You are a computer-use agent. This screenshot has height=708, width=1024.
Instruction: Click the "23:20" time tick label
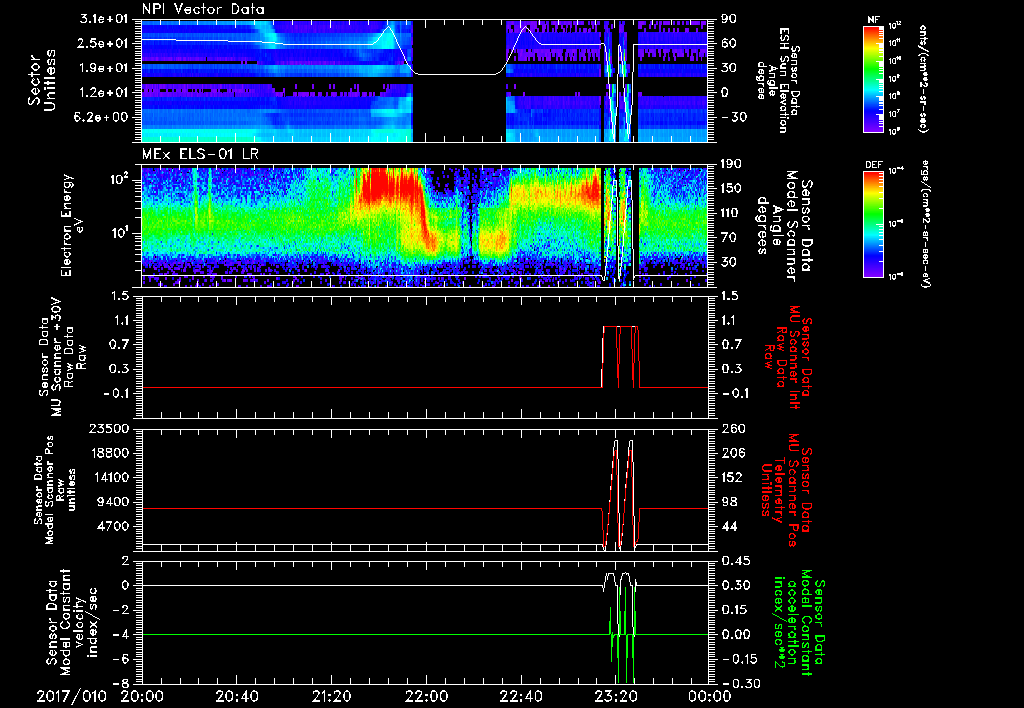coord(616,696)
